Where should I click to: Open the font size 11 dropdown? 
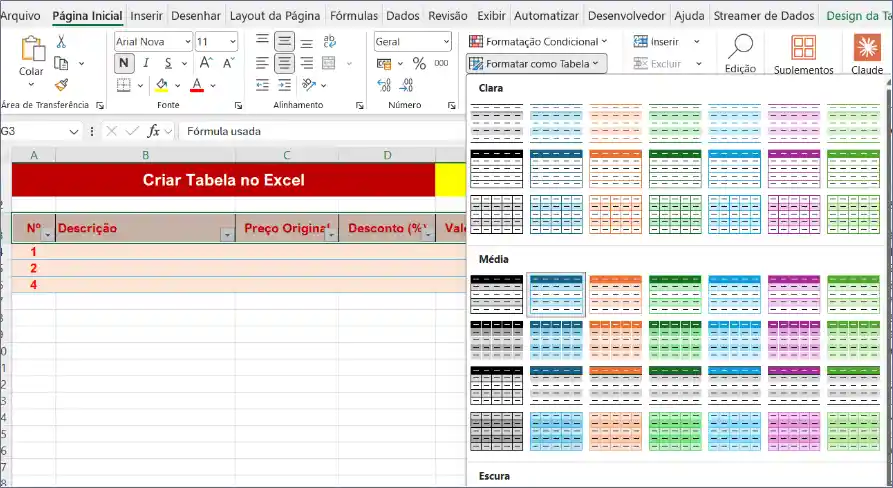pyautogui.click(x=232, y=42)
